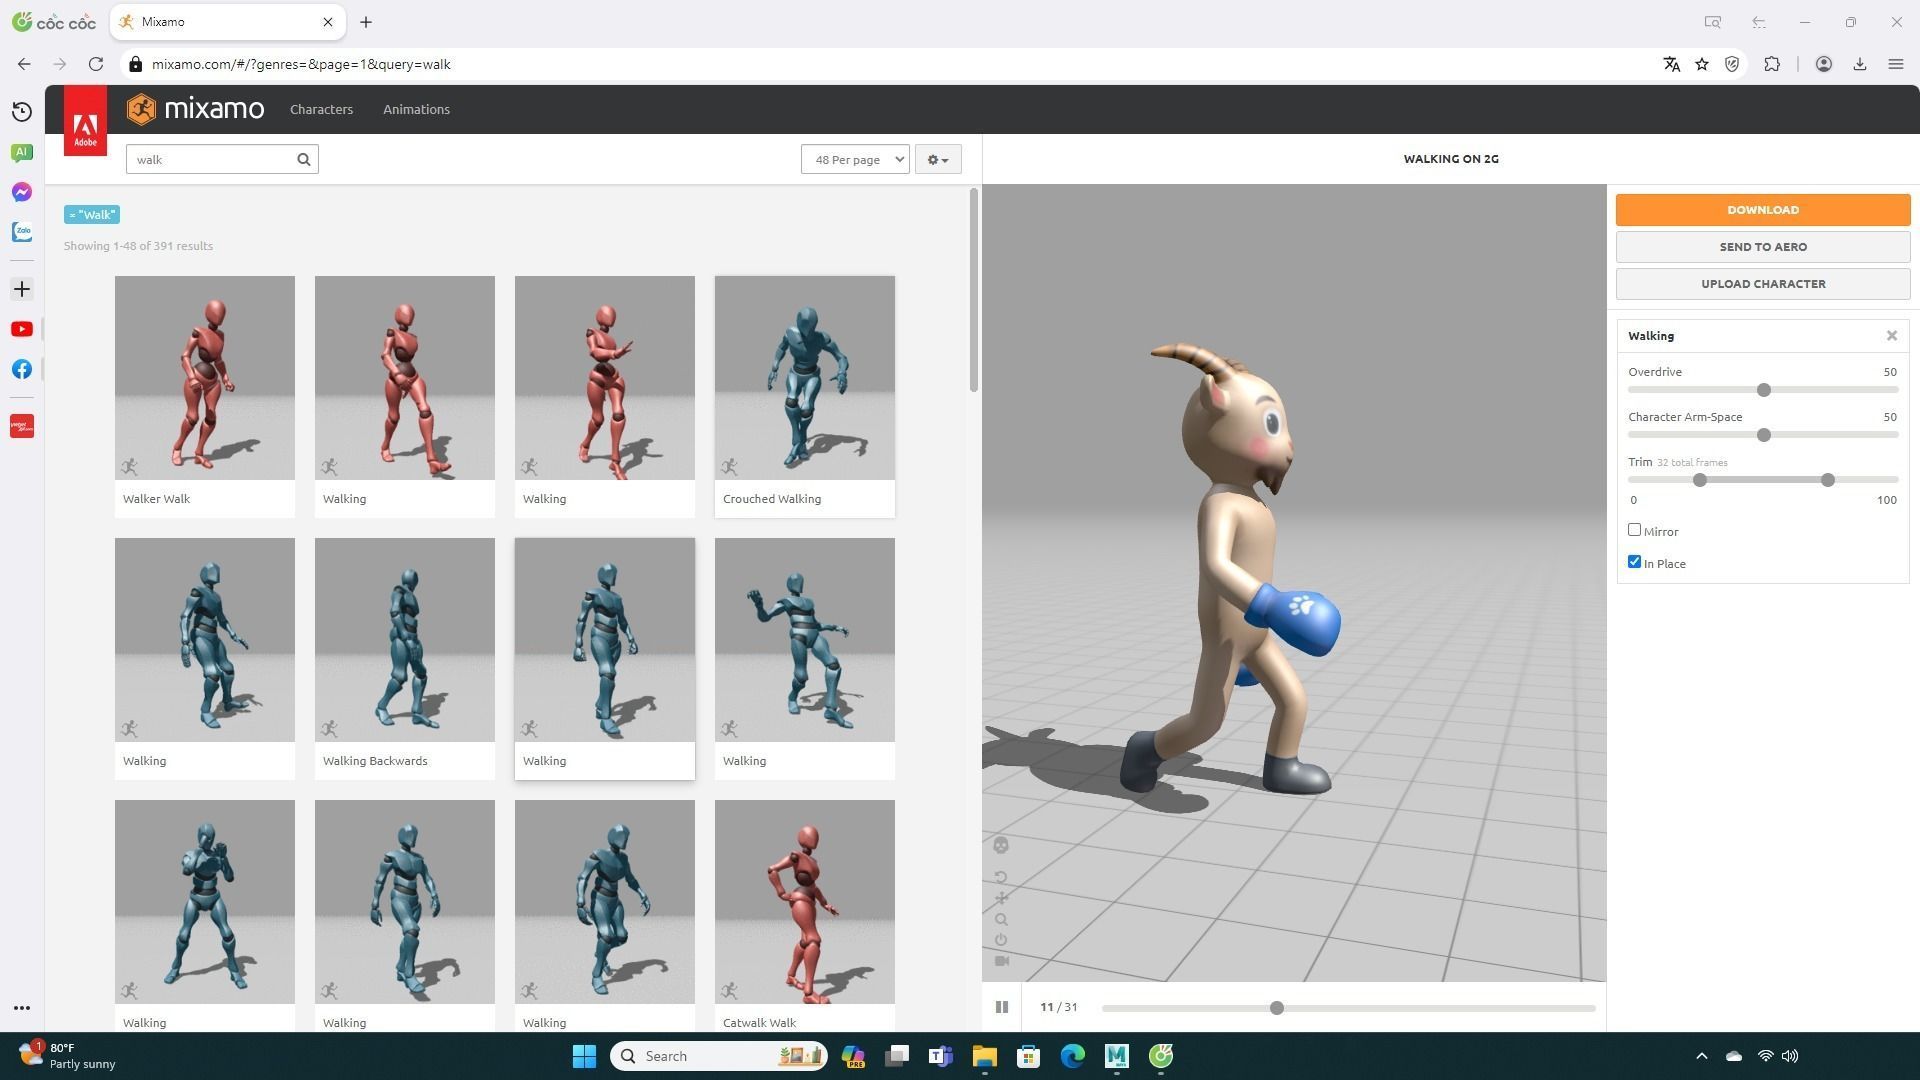Open the Windows Start menu
The image size is (1920, 1080).
point(584,1056)
